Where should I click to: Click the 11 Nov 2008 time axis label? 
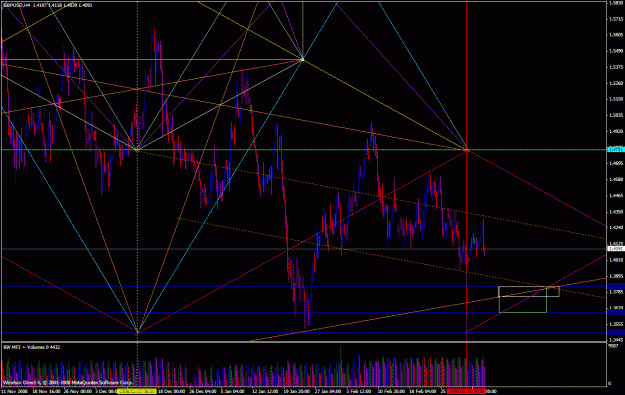click(14, 391)
